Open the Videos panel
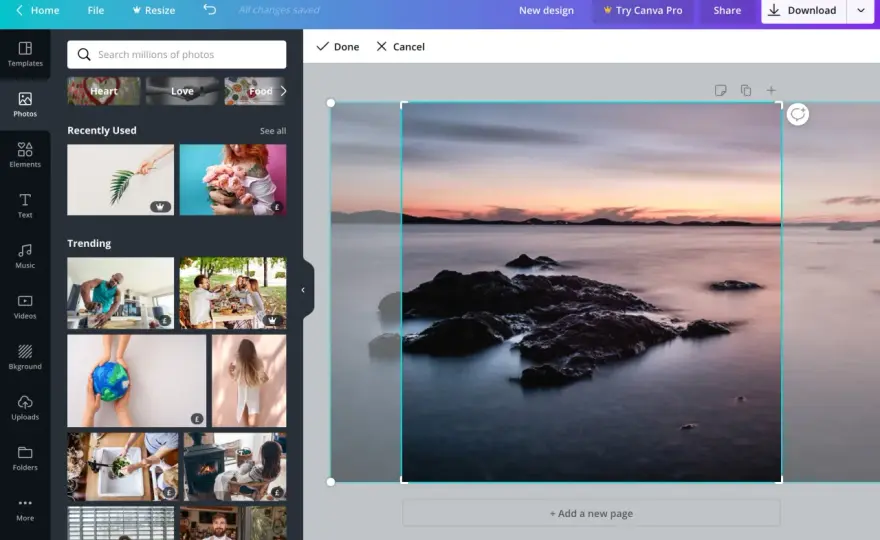 pos(25,306)
